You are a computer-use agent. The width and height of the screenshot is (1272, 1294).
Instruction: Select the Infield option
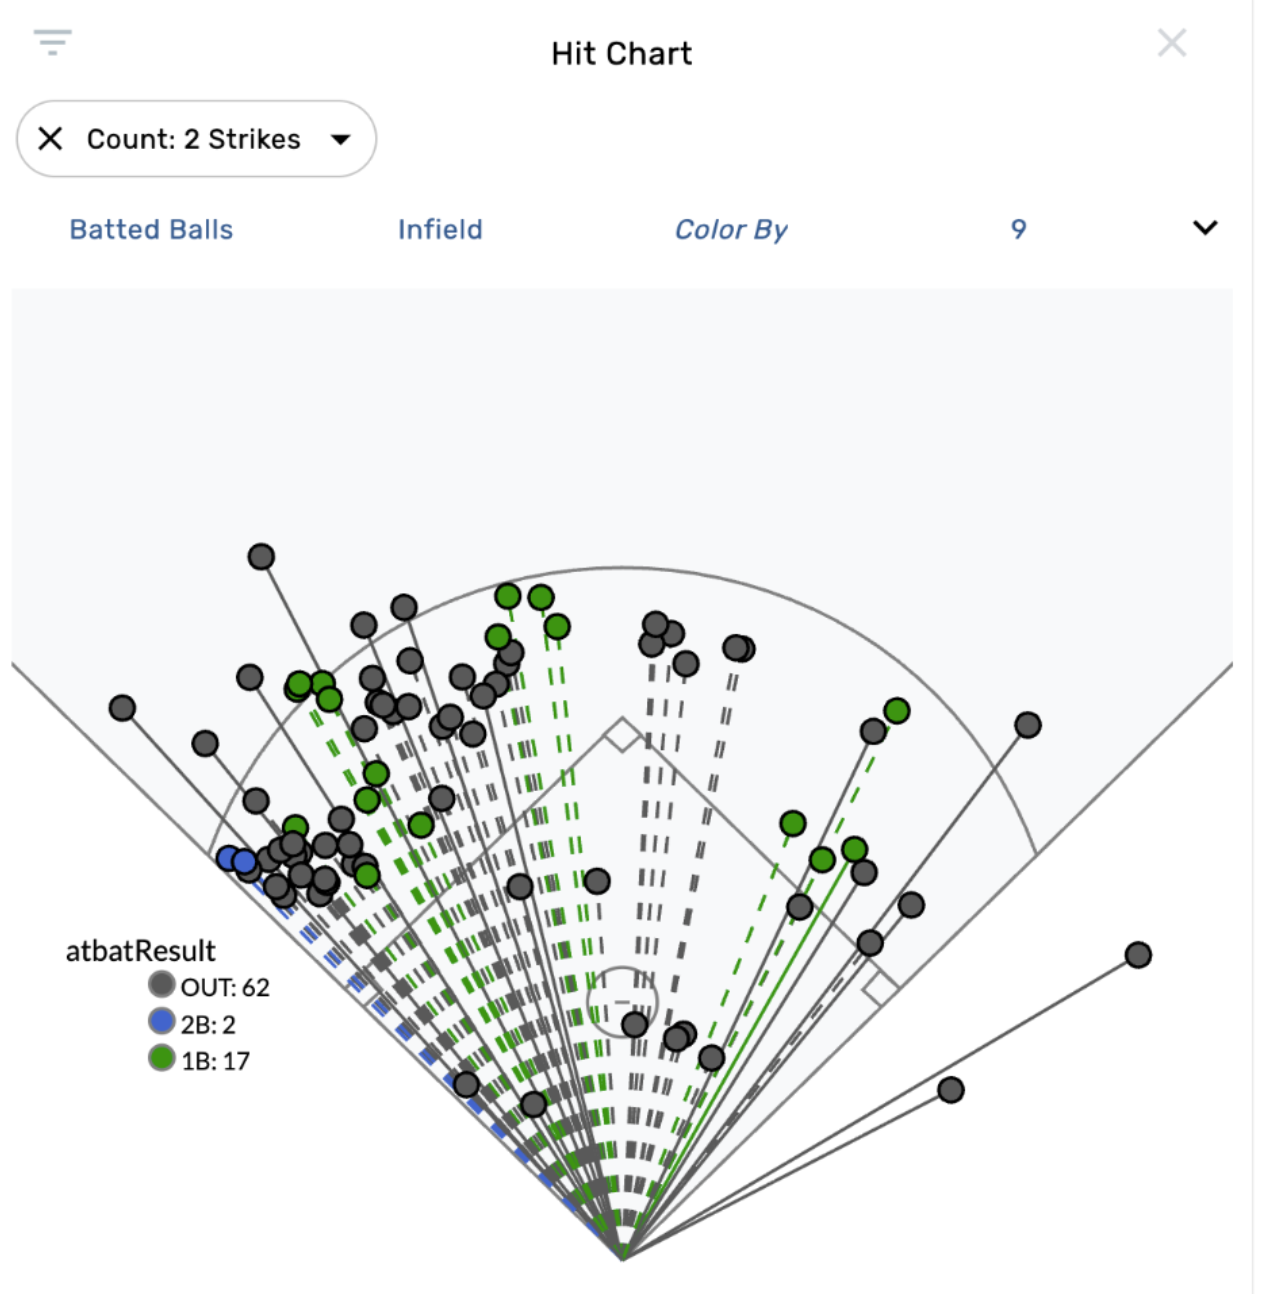(x=440, y=230)
